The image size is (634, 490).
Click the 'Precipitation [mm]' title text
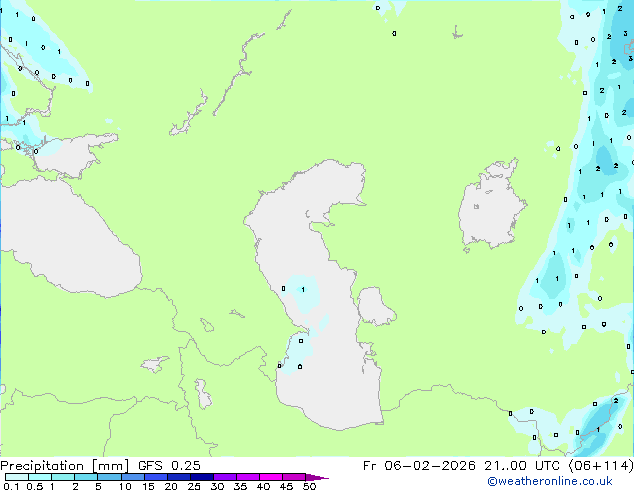pyautogui.click(x=65, y=466)
